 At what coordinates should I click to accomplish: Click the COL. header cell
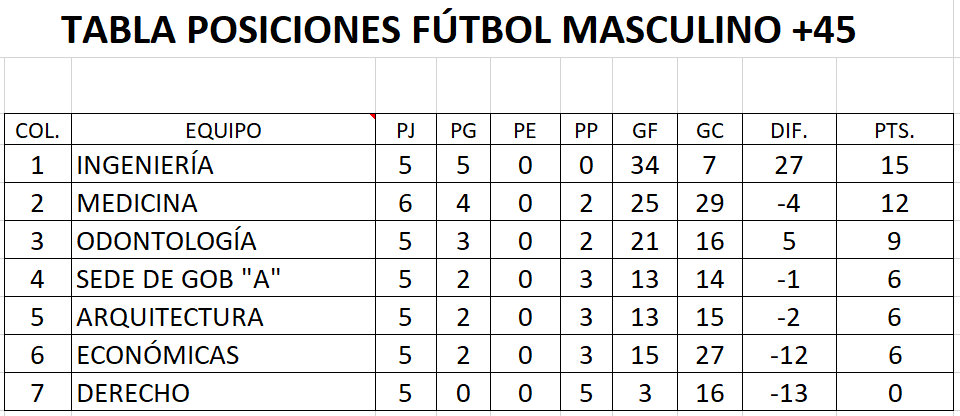pyautogui.click(x=38, y=130)
